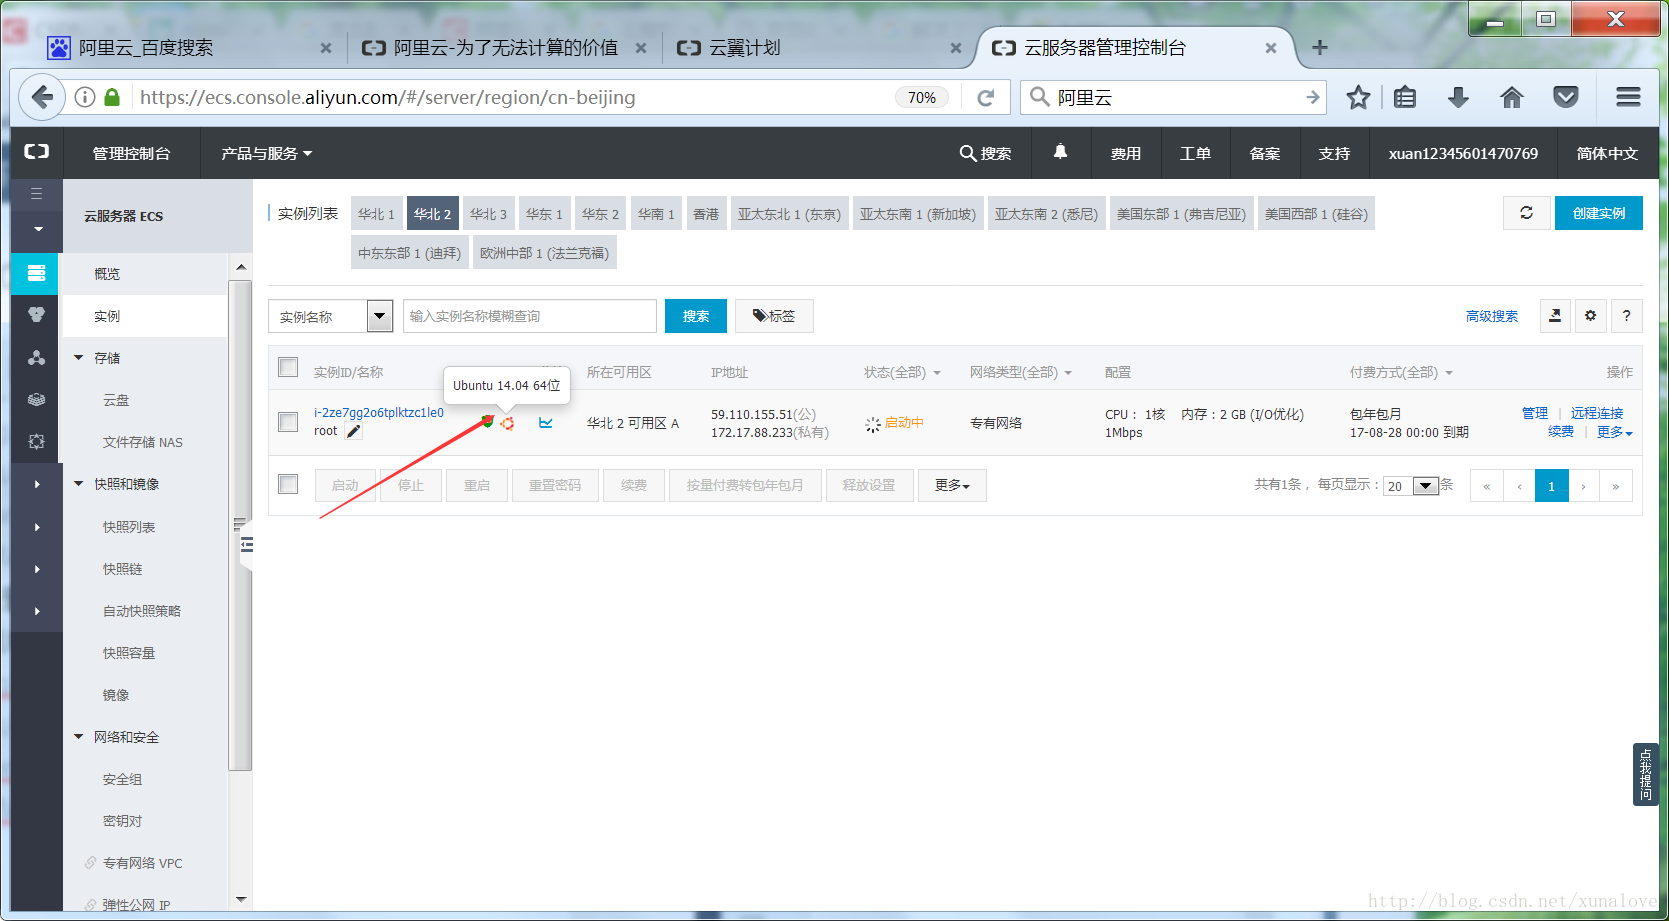Click the sidebar vertical scrollbar

click(x=240, y=525)
